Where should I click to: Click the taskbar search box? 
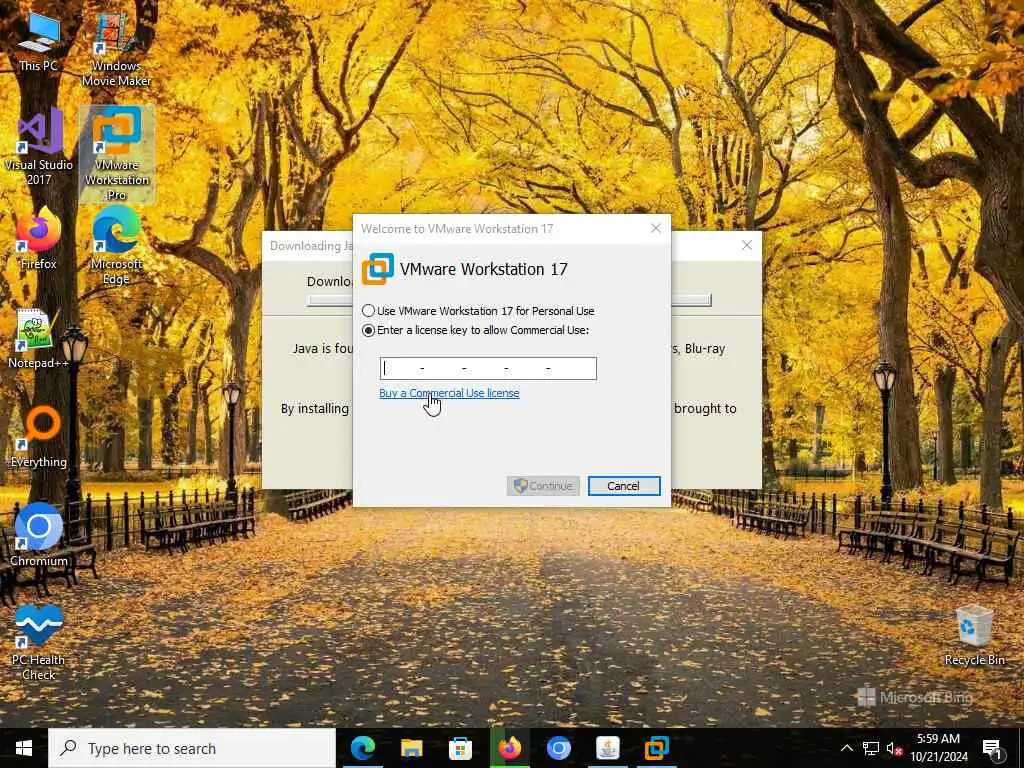[x=192, y=748]
